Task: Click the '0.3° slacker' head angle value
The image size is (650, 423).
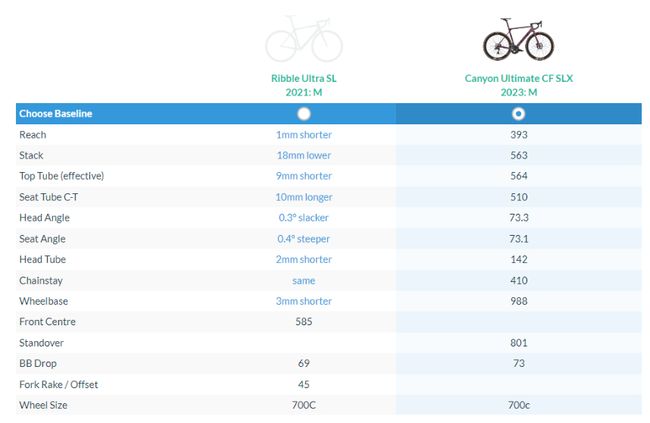Action: 304,218
